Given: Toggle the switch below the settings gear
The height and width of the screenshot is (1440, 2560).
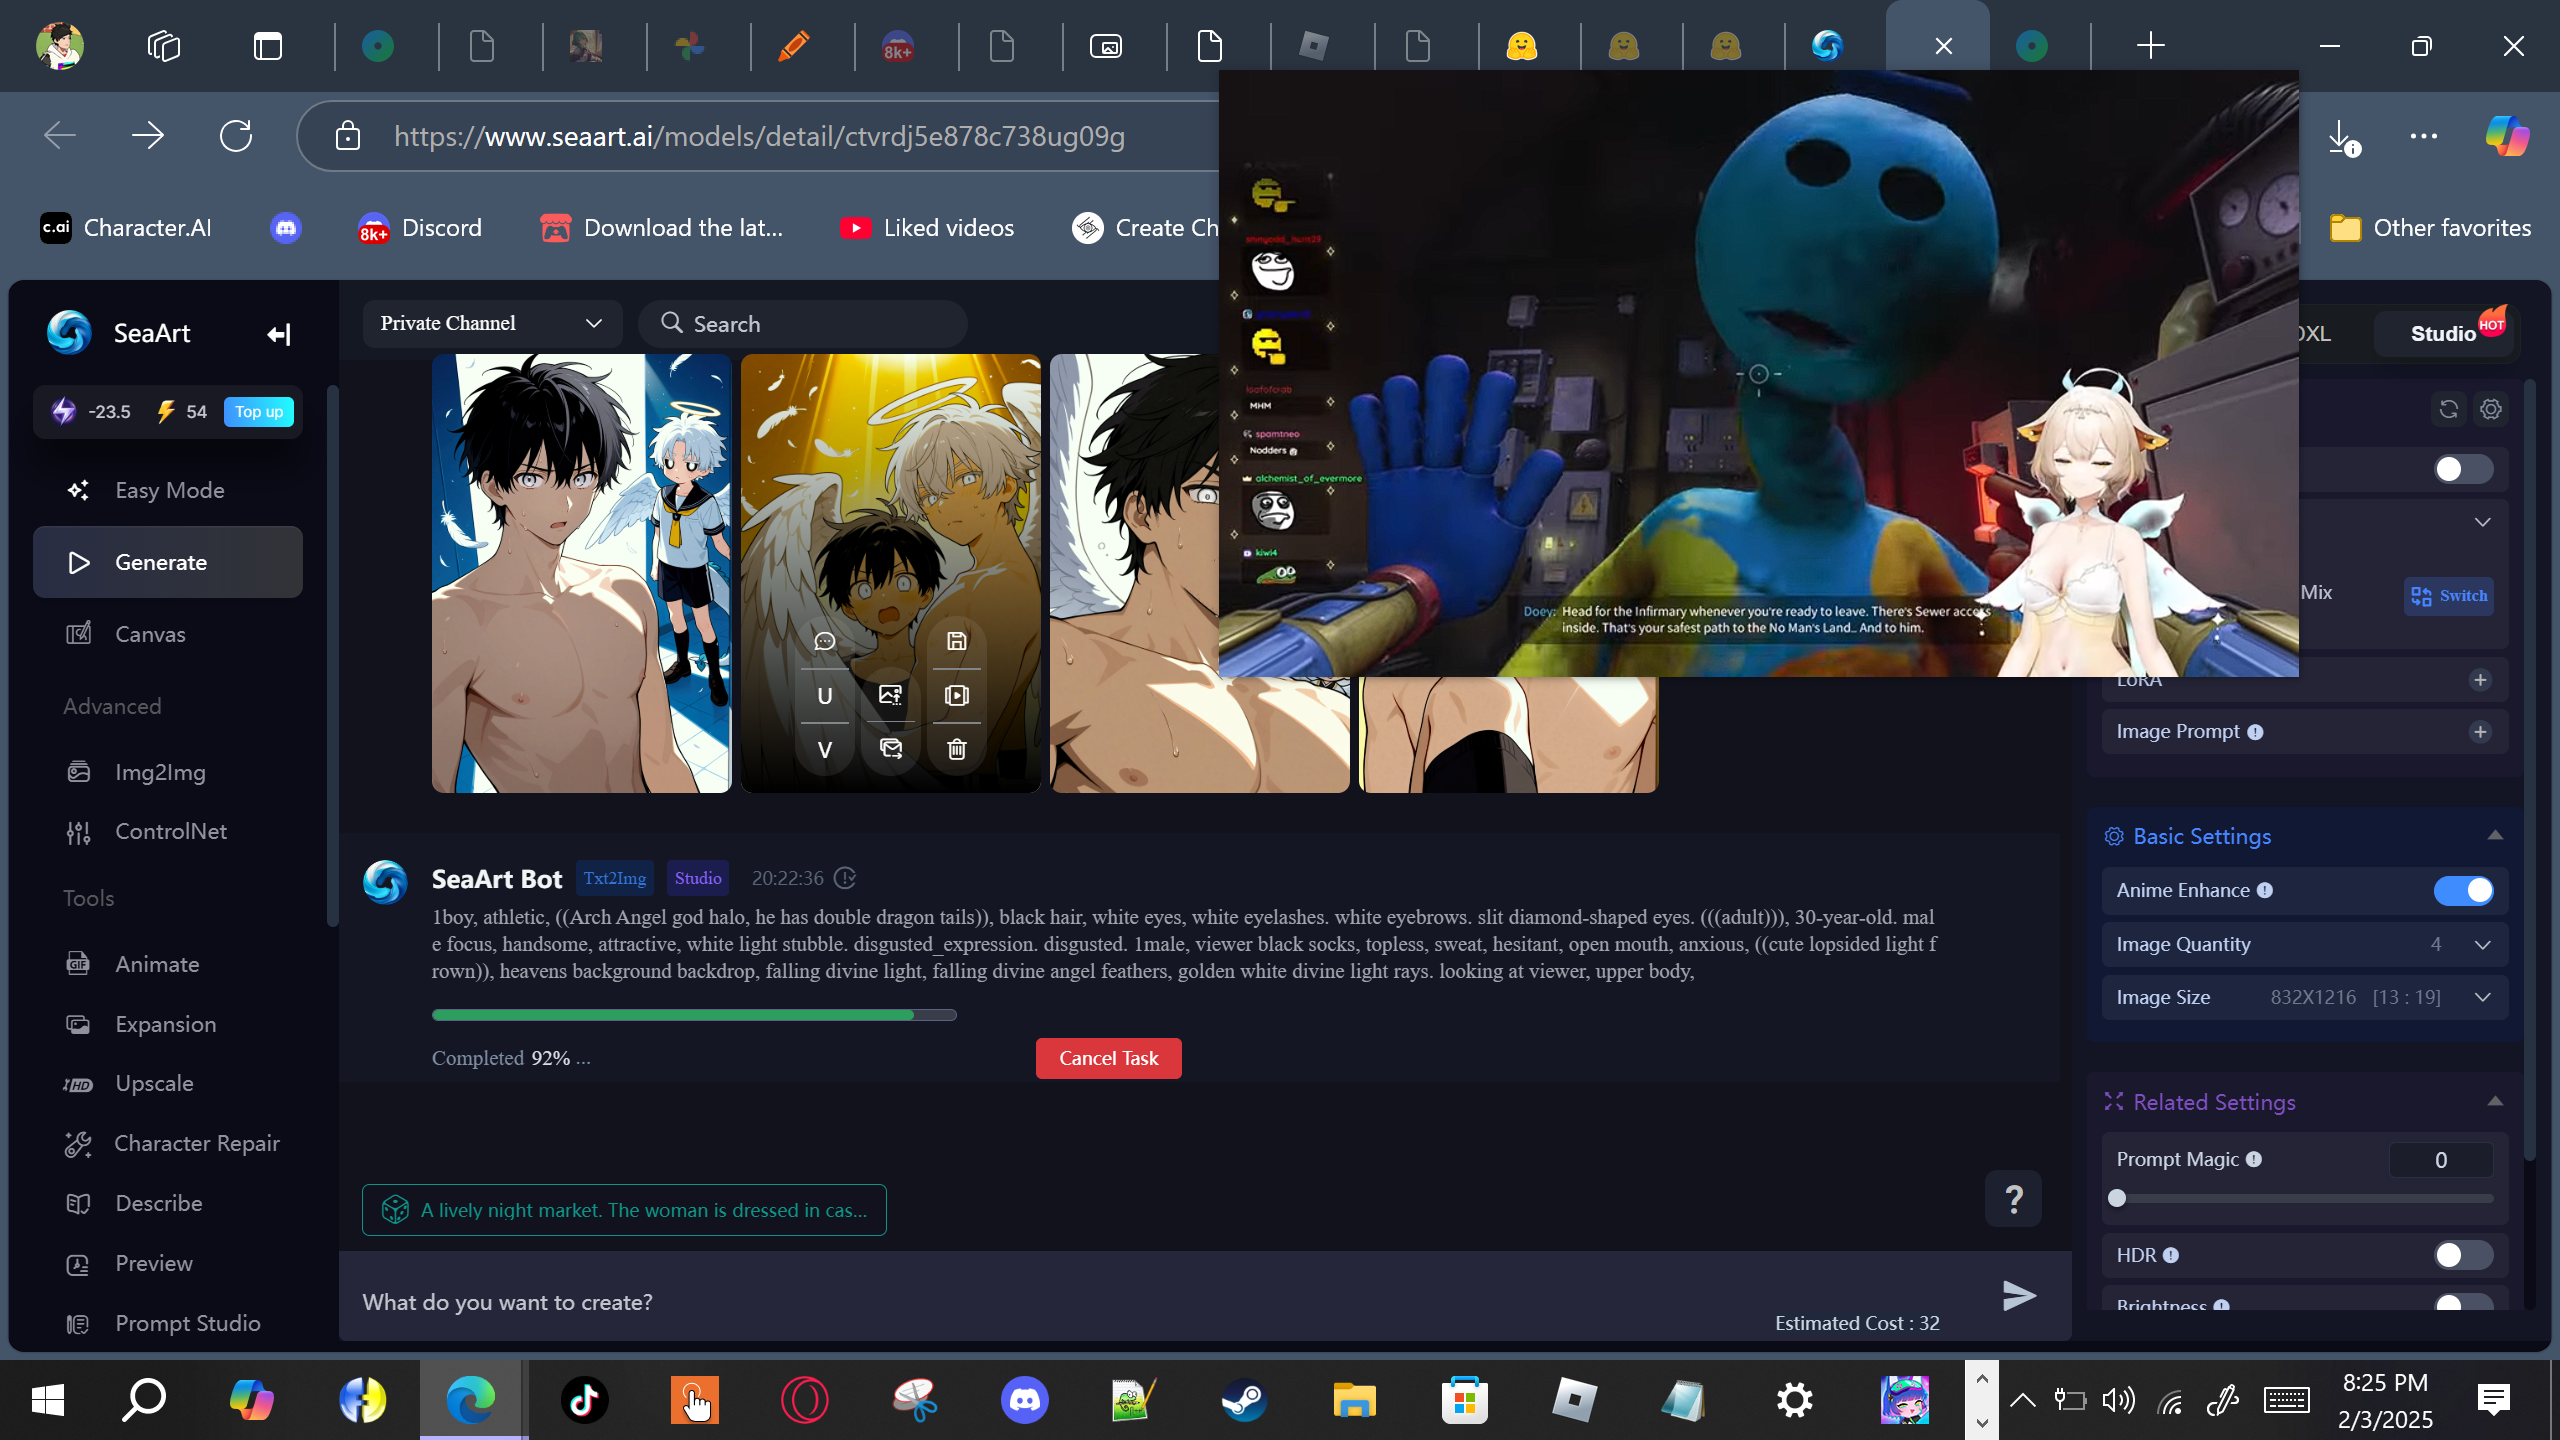Looking at the screenshot, I should tap(2464, 469).
